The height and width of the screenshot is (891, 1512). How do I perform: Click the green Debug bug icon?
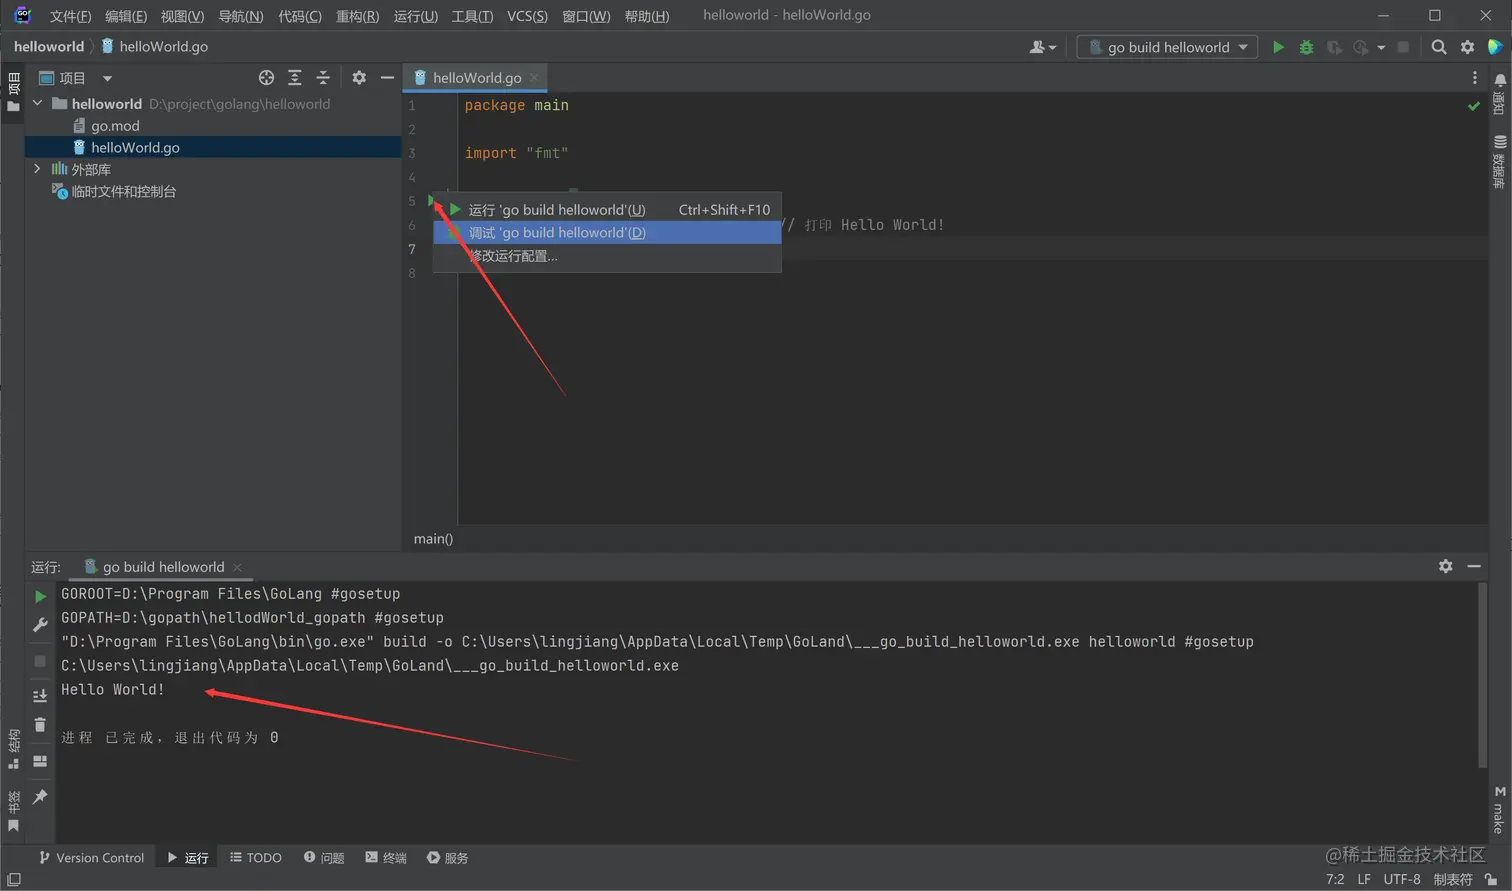[x=1306, y=47]
